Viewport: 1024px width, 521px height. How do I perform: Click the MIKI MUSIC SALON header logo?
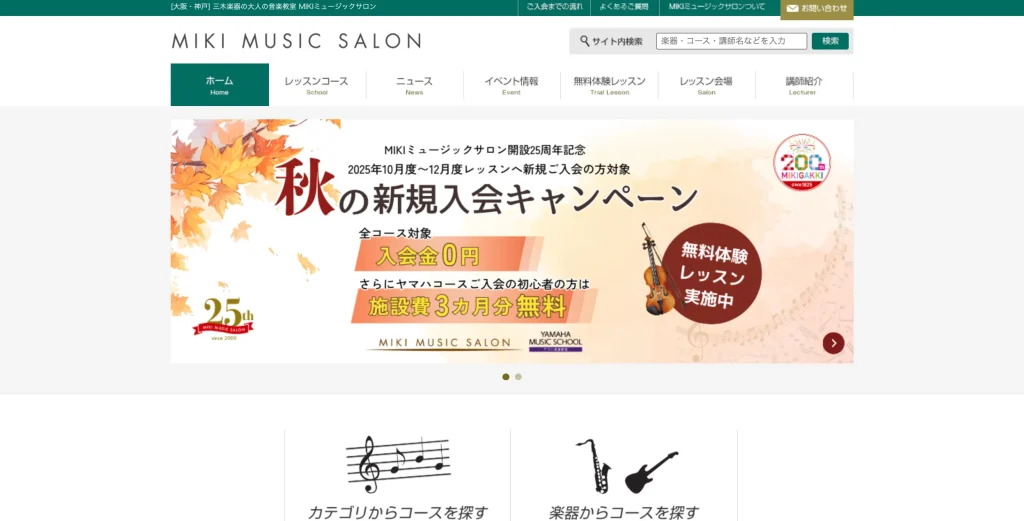click(x=296, y=41)
